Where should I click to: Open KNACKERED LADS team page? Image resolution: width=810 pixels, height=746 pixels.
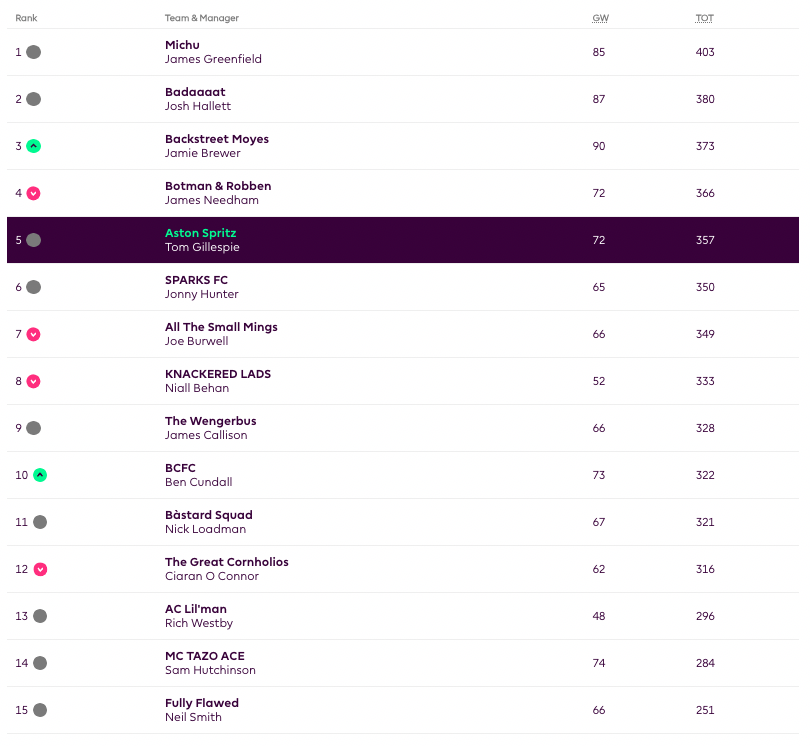pos(218,374)
